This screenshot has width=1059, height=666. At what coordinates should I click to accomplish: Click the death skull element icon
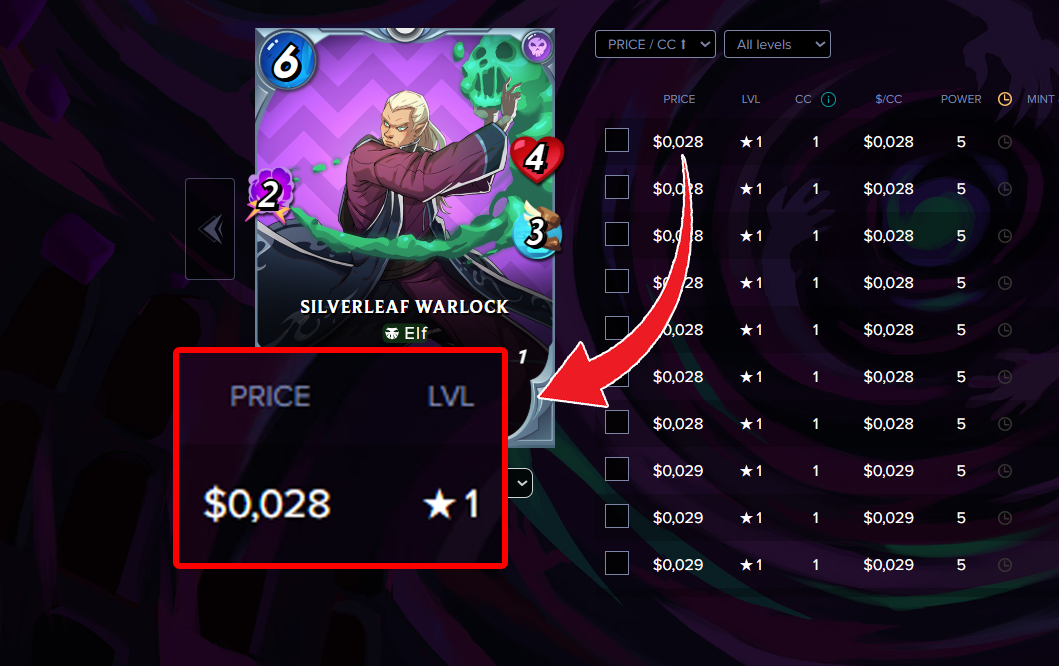pos(538,47)
